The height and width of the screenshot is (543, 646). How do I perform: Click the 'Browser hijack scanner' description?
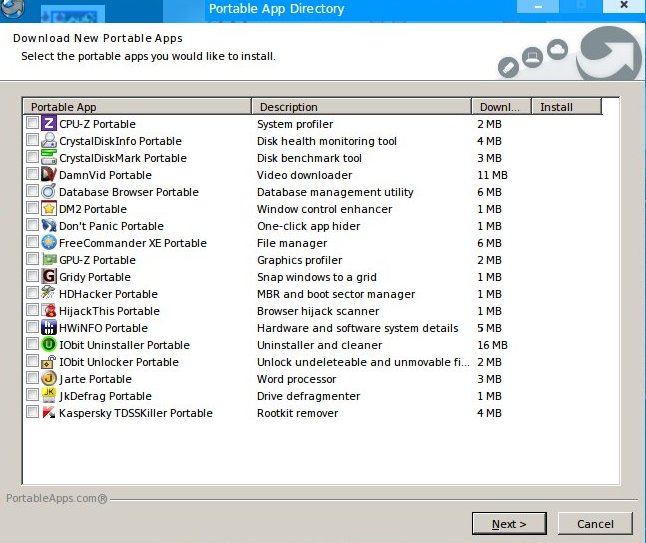point(318,311)
